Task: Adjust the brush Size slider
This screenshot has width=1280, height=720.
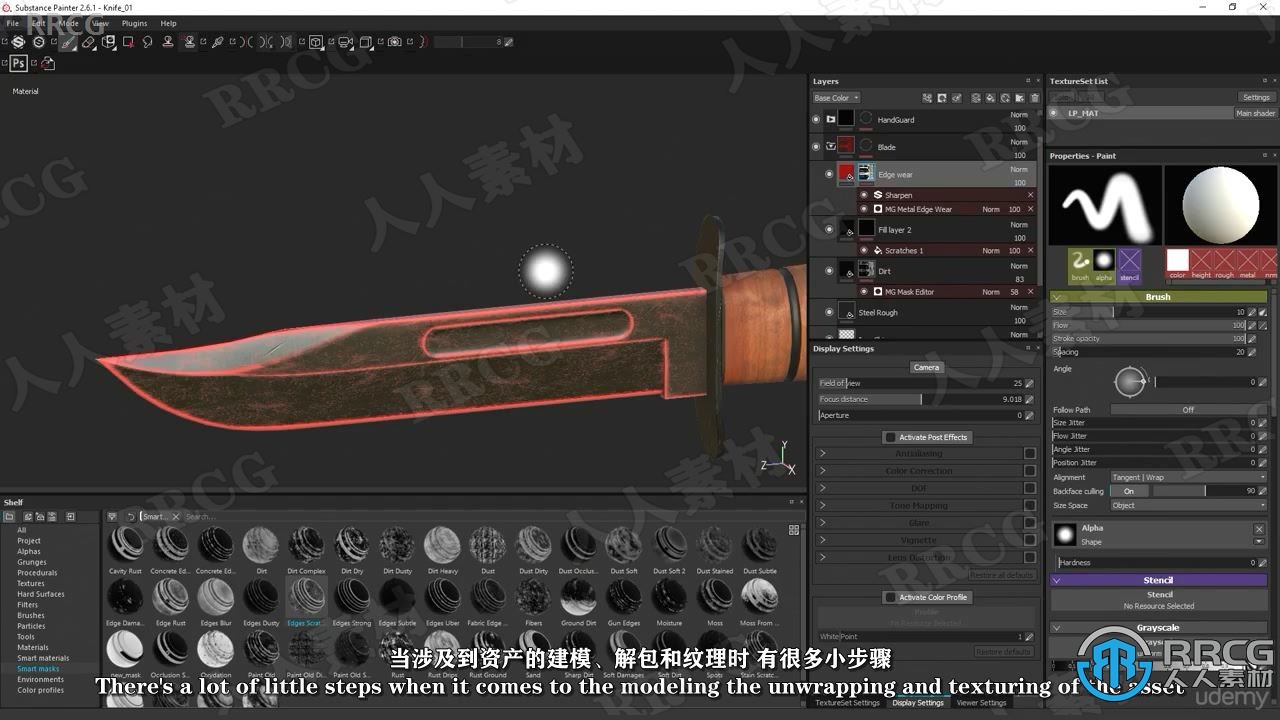Action: (x=1149, y=312)
